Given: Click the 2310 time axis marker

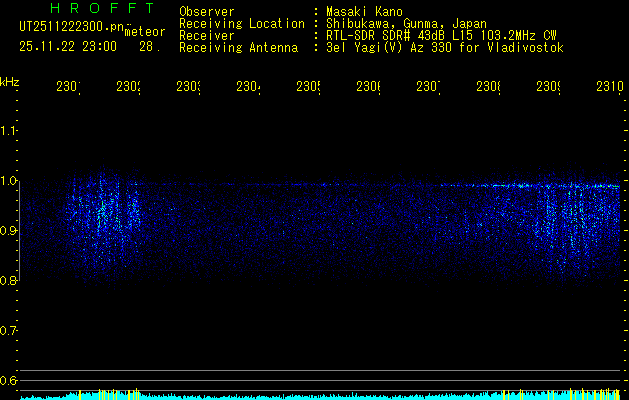Looking at the screenshot, I should pyautogui.click(x=610, y=87).
